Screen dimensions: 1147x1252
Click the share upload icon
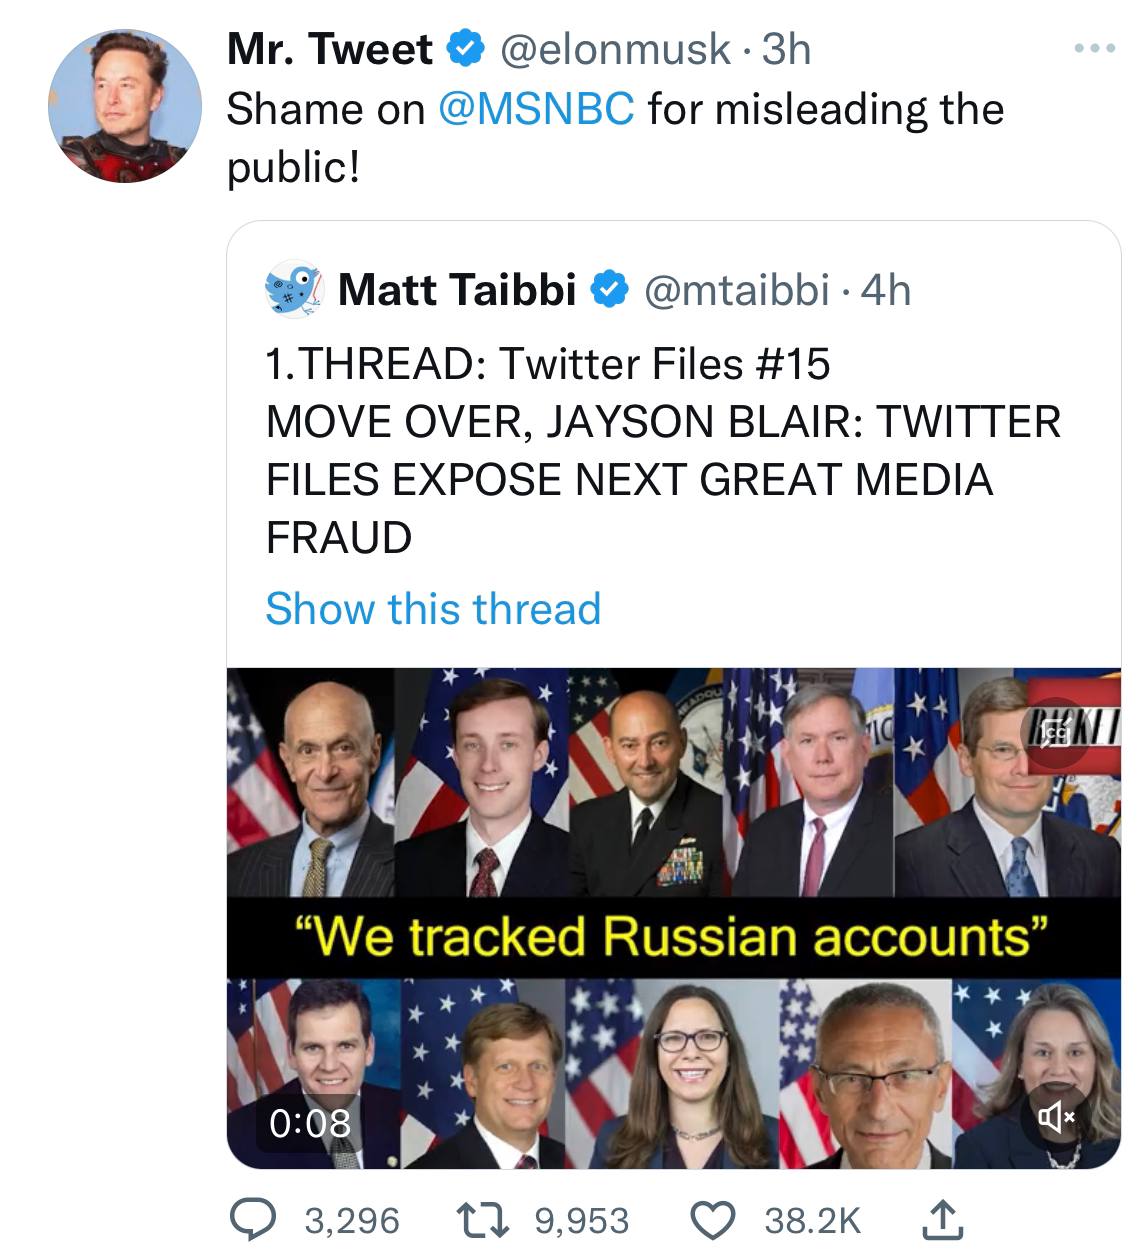click(942, 1220)
